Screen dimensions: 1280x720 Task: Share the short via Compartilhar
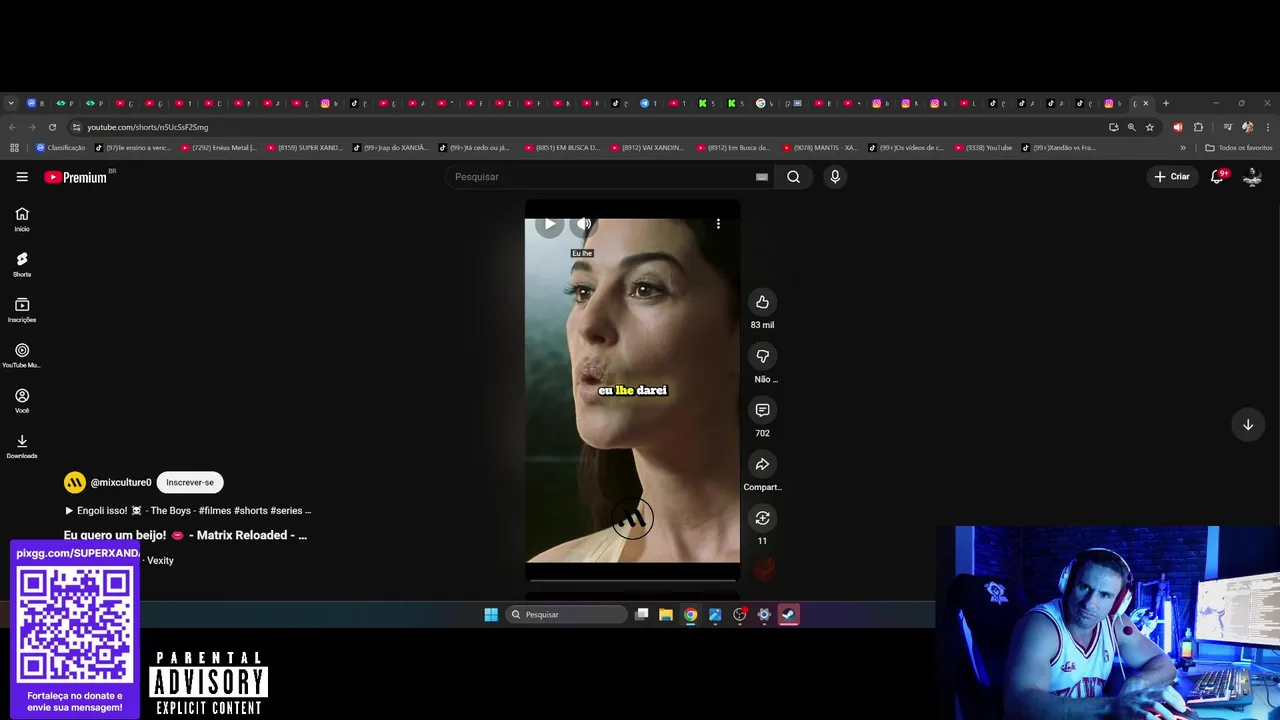pos(762,464)
